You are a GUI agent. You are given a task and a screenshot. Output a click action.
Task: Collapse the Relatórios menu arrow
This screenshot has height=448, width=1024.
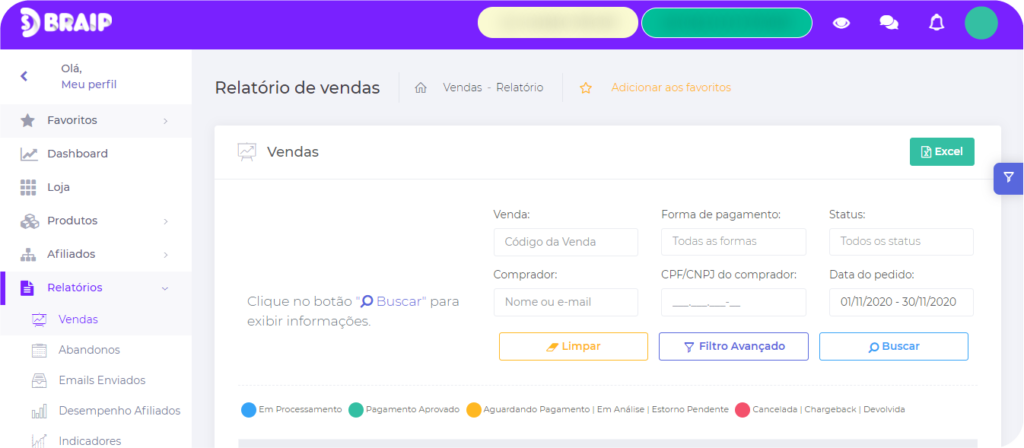click(x=165, y=288)
